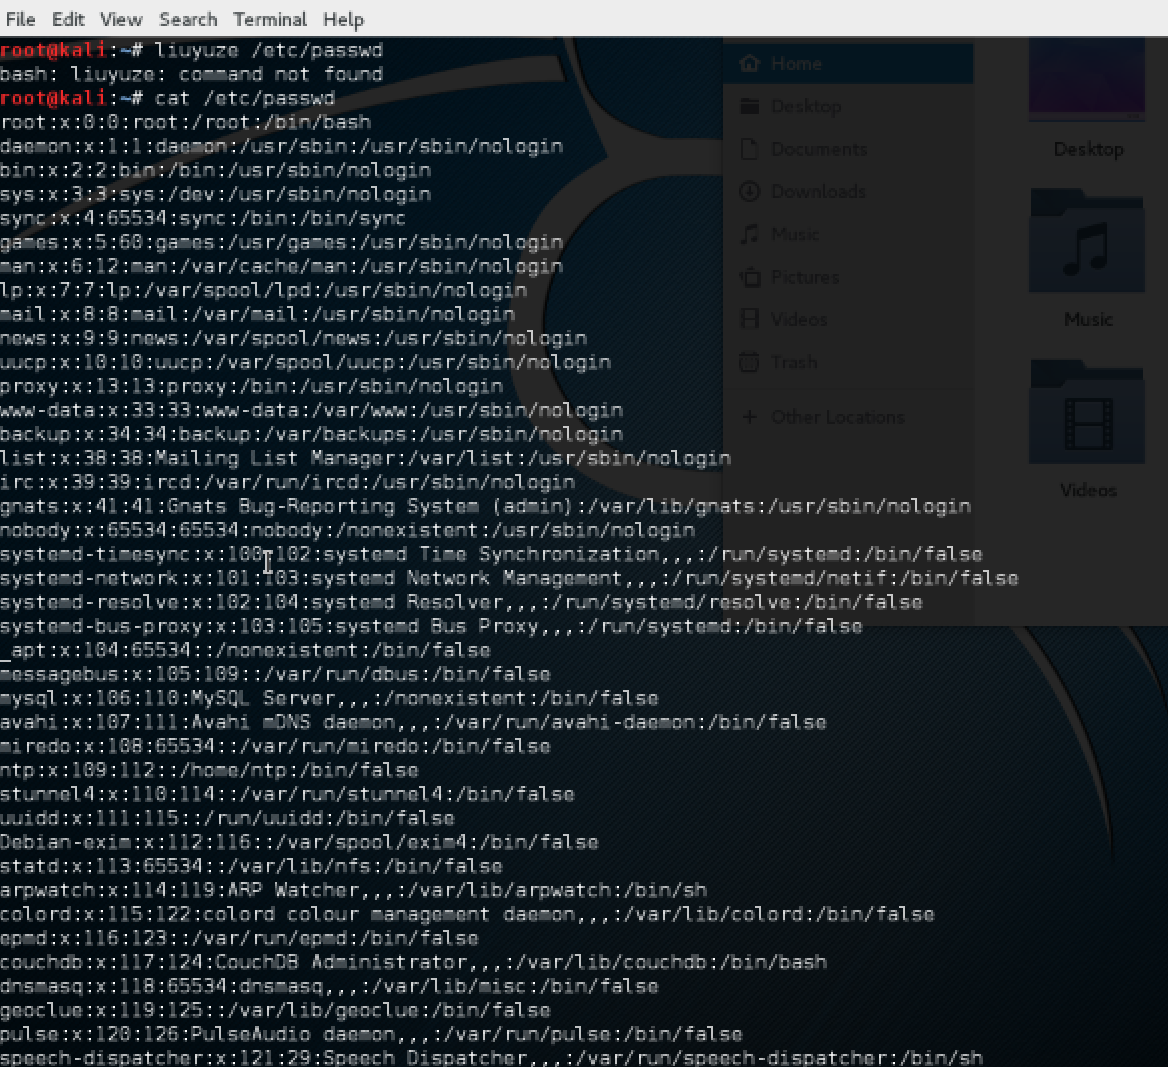
Task: Click the colord colour management line
Action: click(x=467, y=914)
